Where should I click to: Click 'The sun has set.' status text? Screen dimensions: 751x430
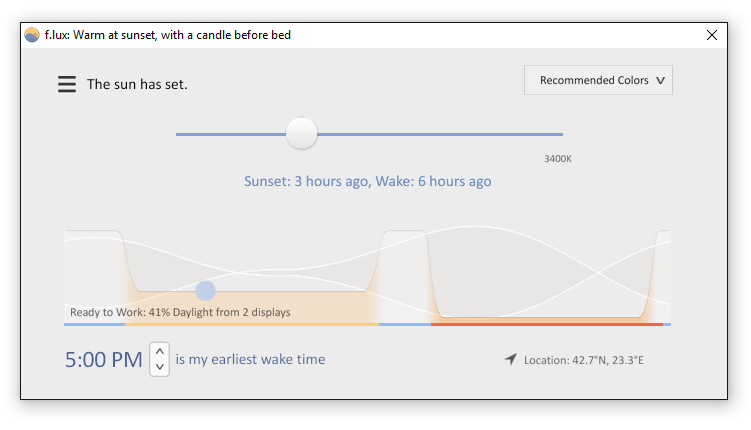pyautogui.click(x=137, y=84)
